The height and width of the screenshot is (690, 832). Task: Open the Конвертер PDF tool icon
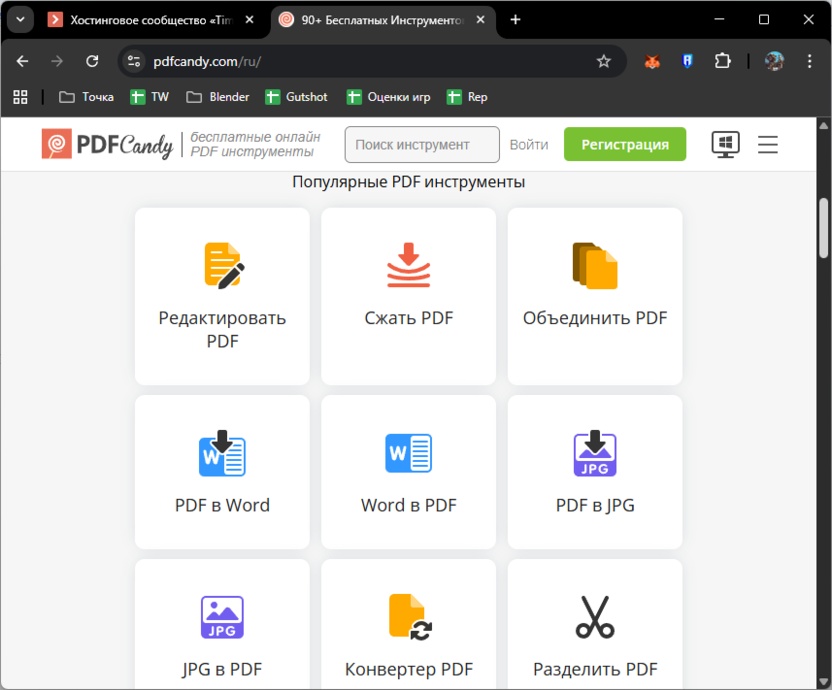408,617
